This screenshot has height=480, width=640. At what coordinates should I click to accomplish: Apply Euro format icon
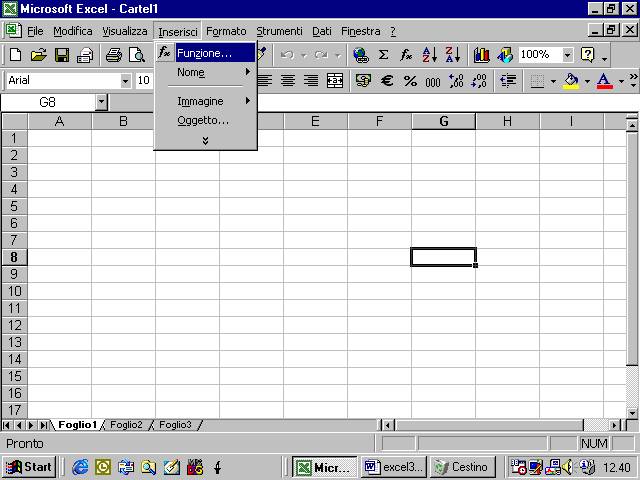pyautogui.click(x=387, y=80)
